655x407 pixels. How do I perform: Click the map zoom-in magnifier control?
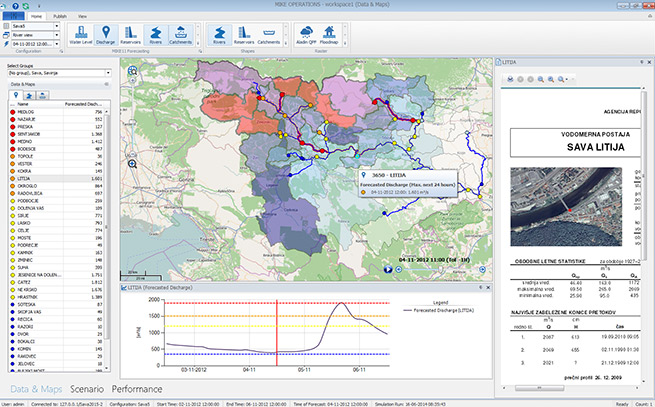(x=133, y=162)
